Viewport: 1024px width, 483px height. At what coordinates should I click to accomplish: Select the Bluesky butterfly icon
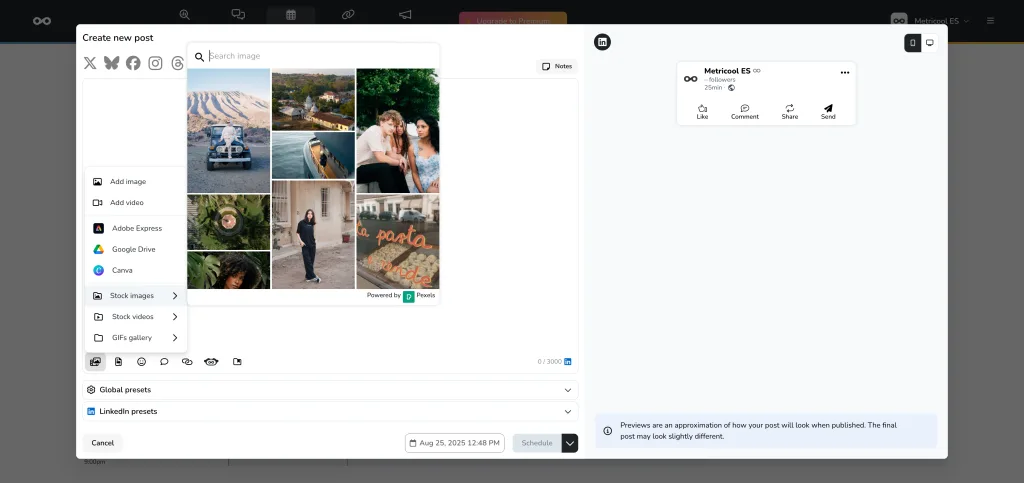(111, 63)
